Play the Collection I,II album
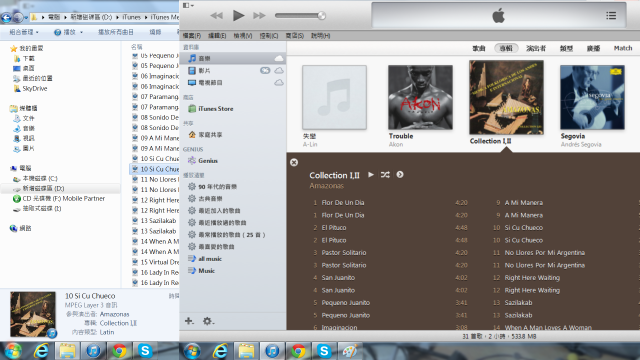Image resolution: width=640 pixels, height=360 pixels. (x=371, y=175)
